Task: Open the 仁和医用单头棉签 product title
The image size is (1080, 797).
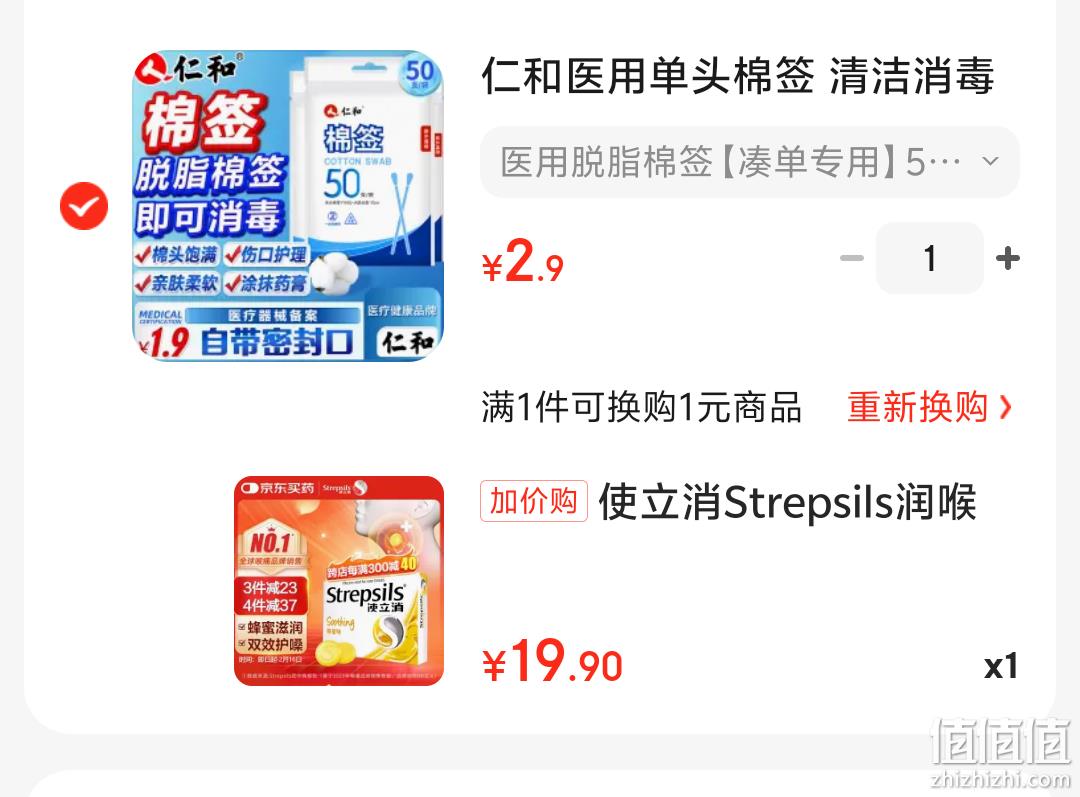Action: tap(738, 76)
